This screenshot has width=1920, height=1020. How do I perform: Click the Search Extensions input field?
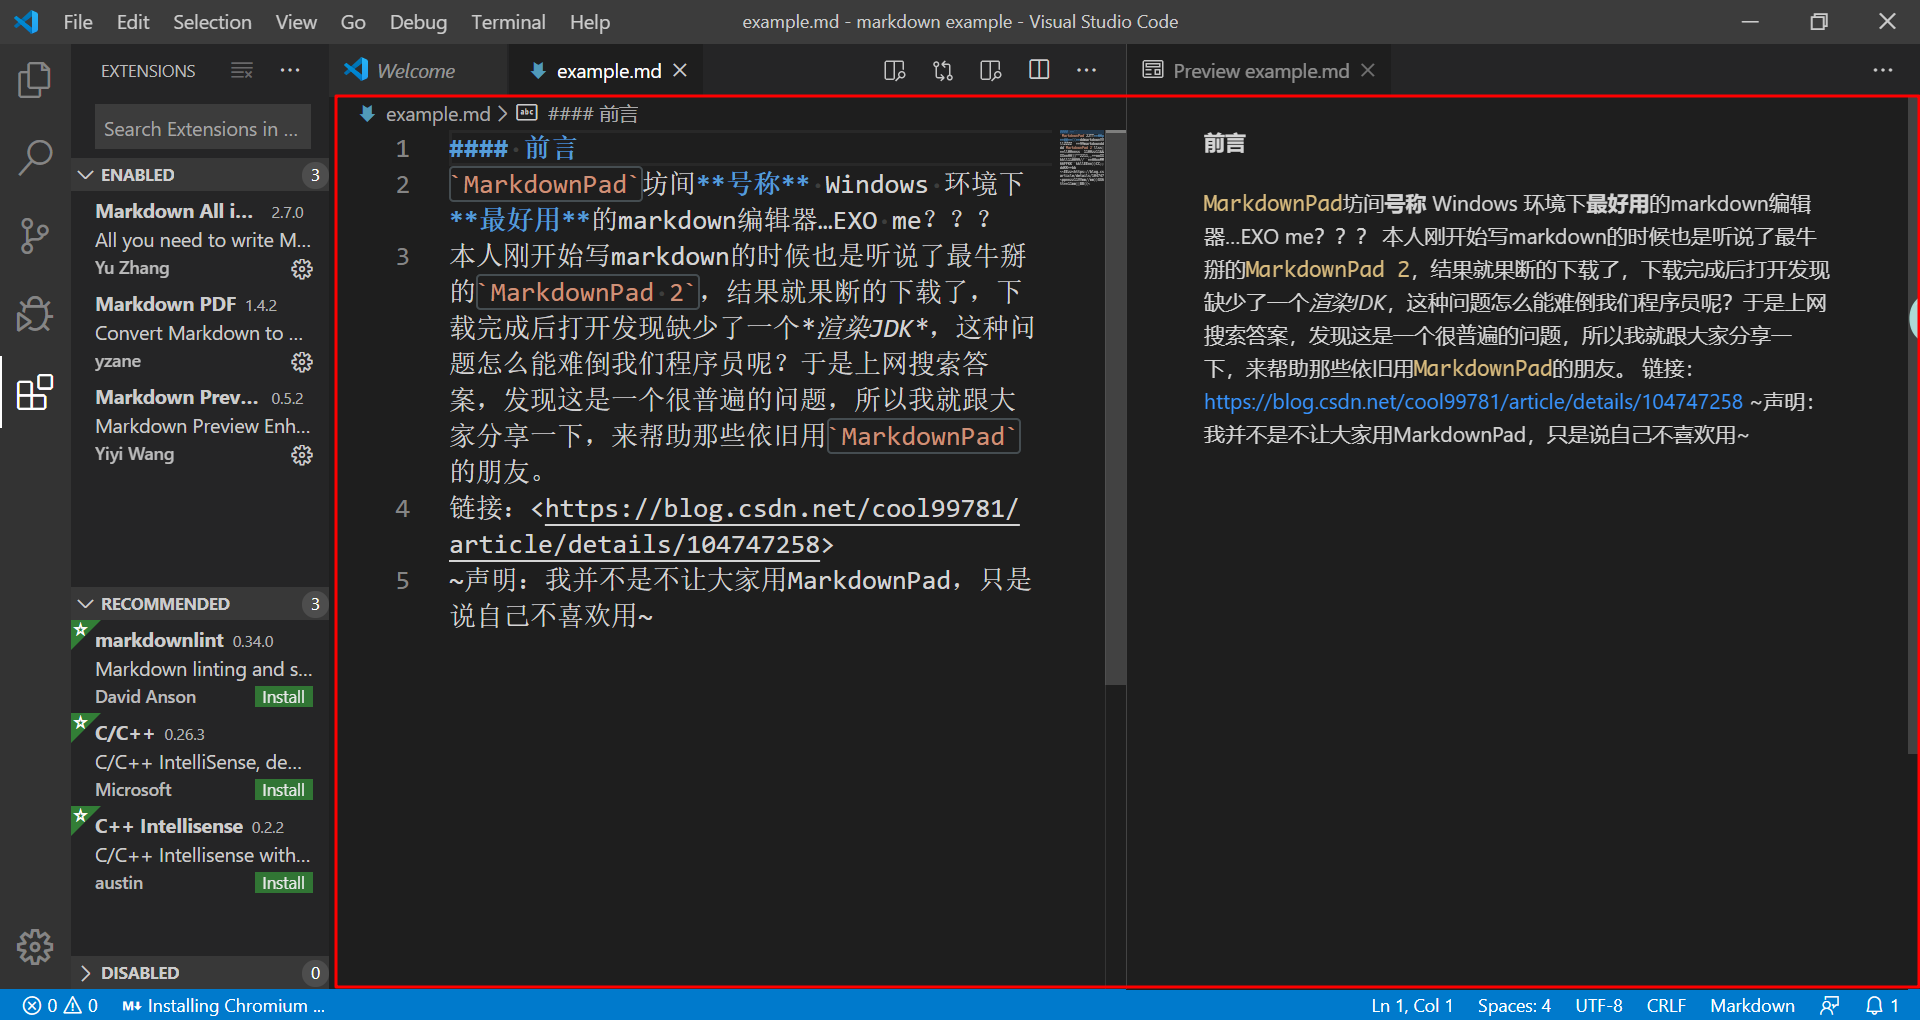(202, 128)
